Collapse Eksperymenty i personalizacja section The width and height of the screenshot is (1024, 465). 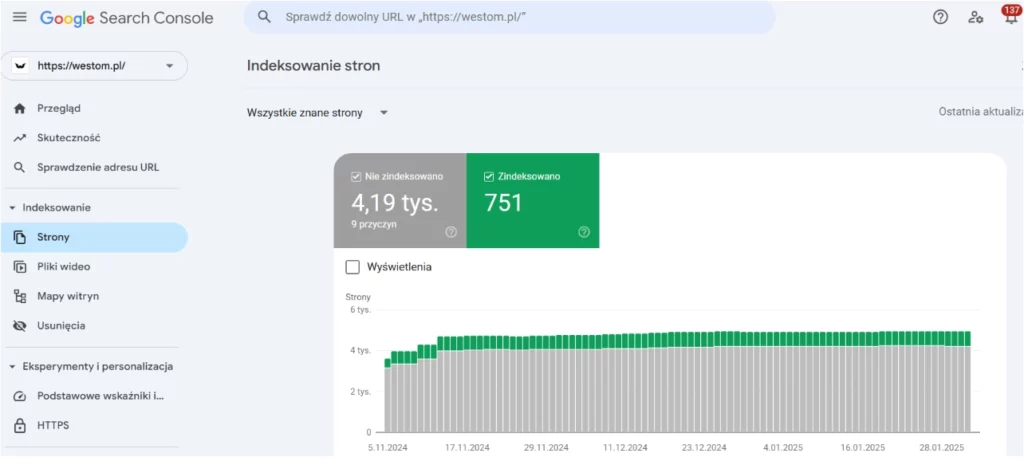(x=13, y=367)
